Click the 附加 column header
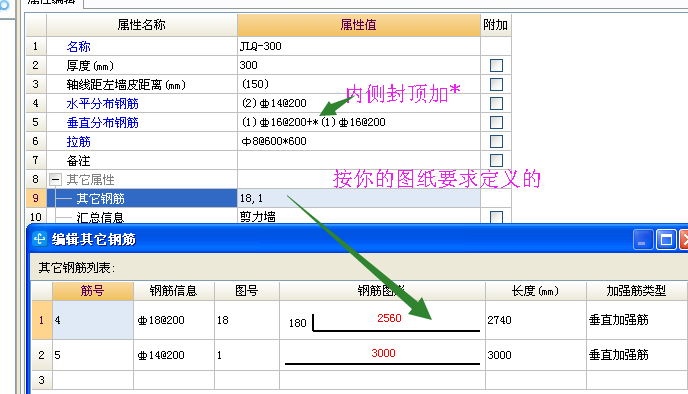688x394 pixels. tap(496, 25)
